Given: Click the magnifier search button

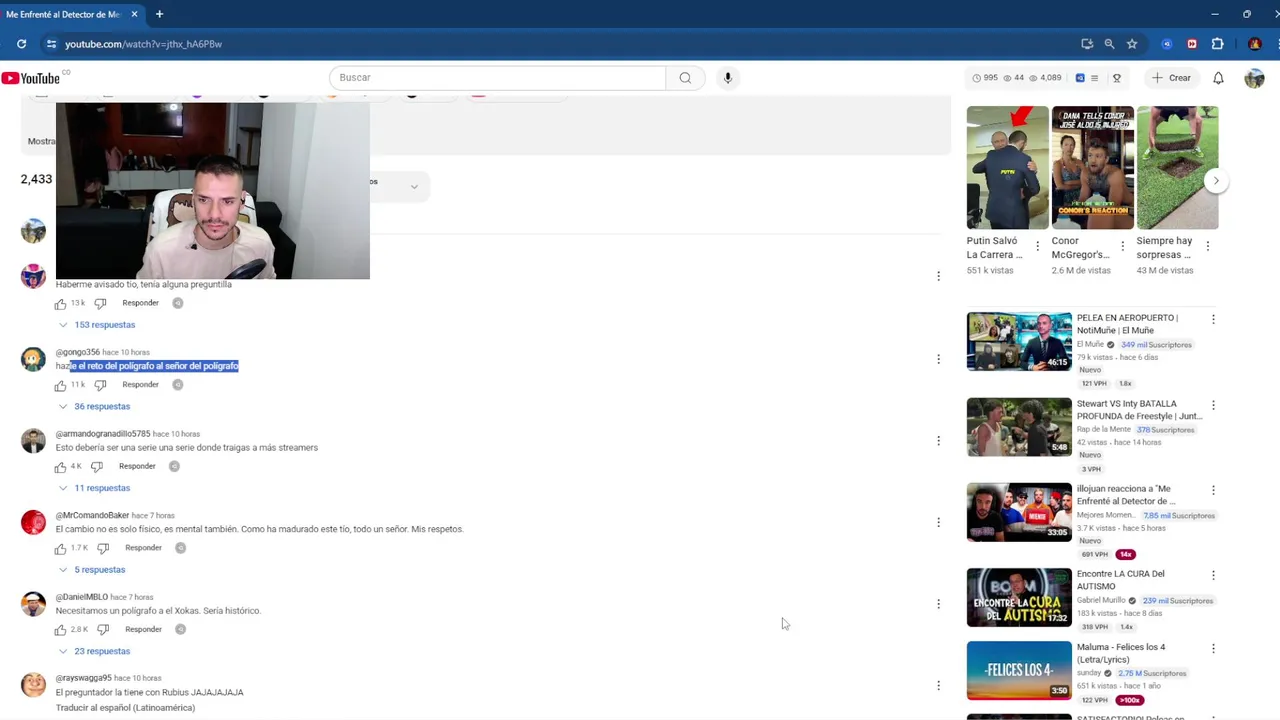Looking at the screenshot, I should [685, 78].
